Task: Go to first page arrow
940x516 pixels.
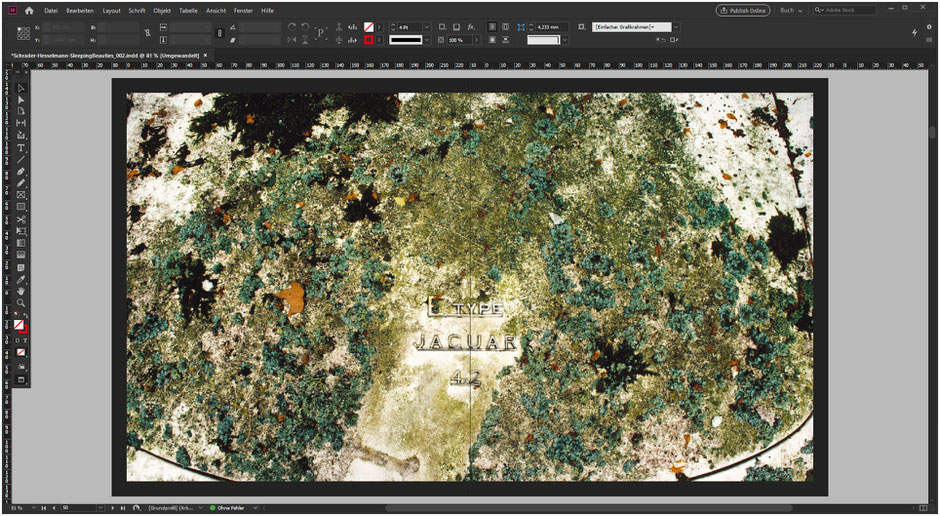Action: [44, 508]
